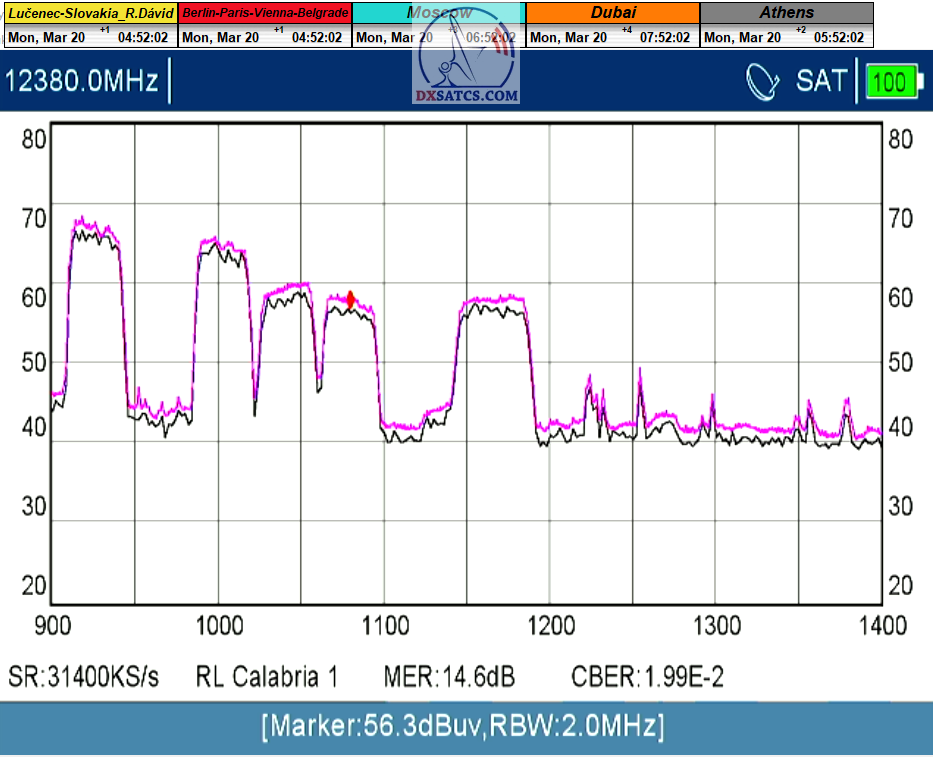Screen dimensions: 933x757
Task: Click the SAT mode label
Action: coord(821,81)
